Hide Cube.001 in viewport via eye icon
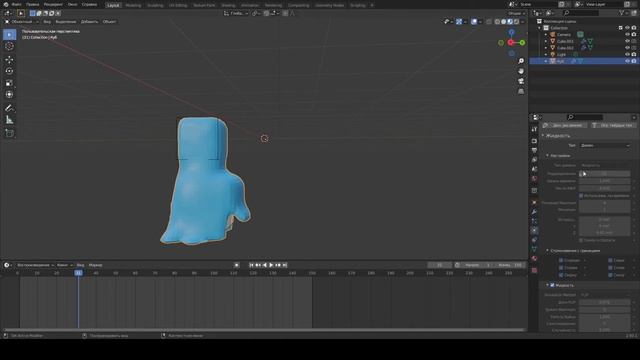 pos(627,41)
